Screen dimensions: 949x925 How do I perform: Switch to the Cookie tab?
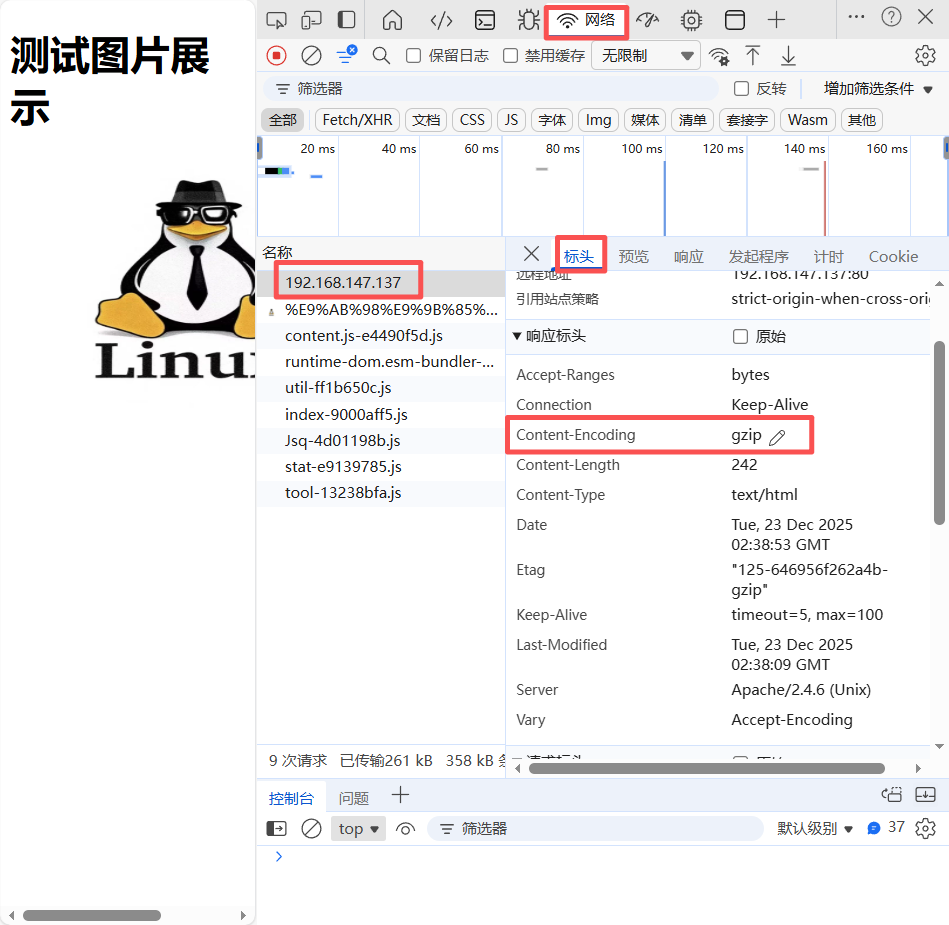point(893,257)
